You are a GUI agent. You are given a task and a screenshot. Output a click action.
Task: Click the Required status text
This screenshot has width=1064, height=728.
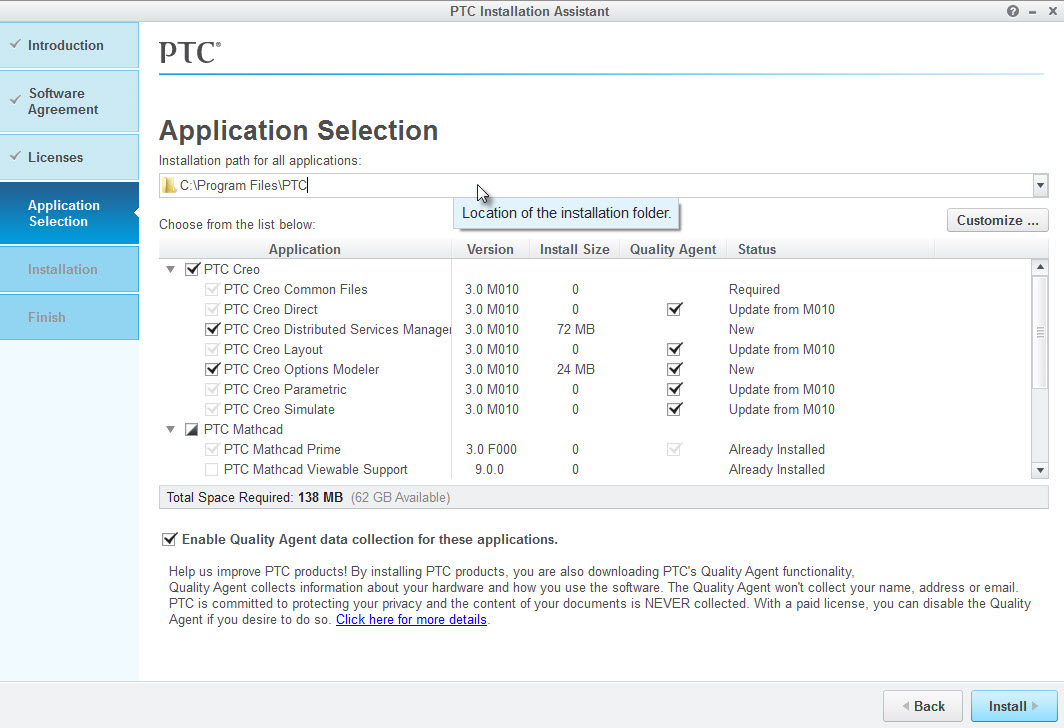[x=754, y=290]
